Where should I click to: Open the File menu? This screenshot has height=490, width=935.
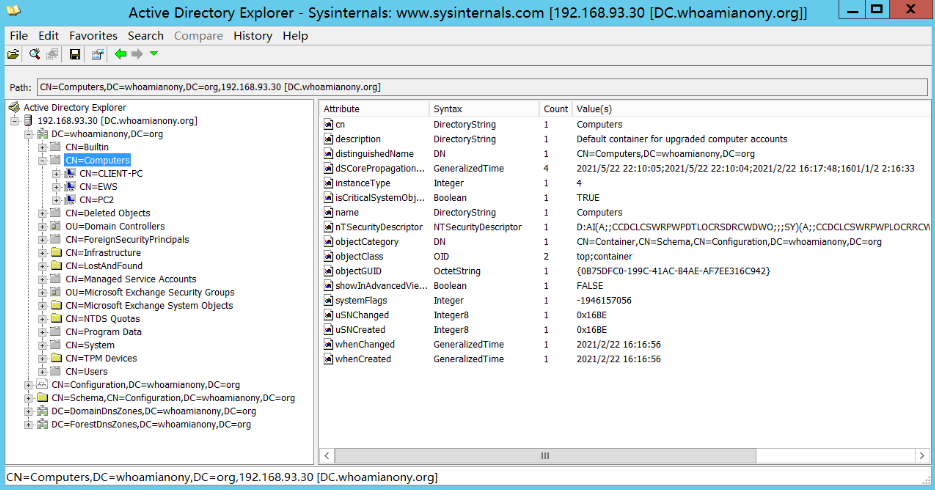pyautogui.click(x=18, y=36)
